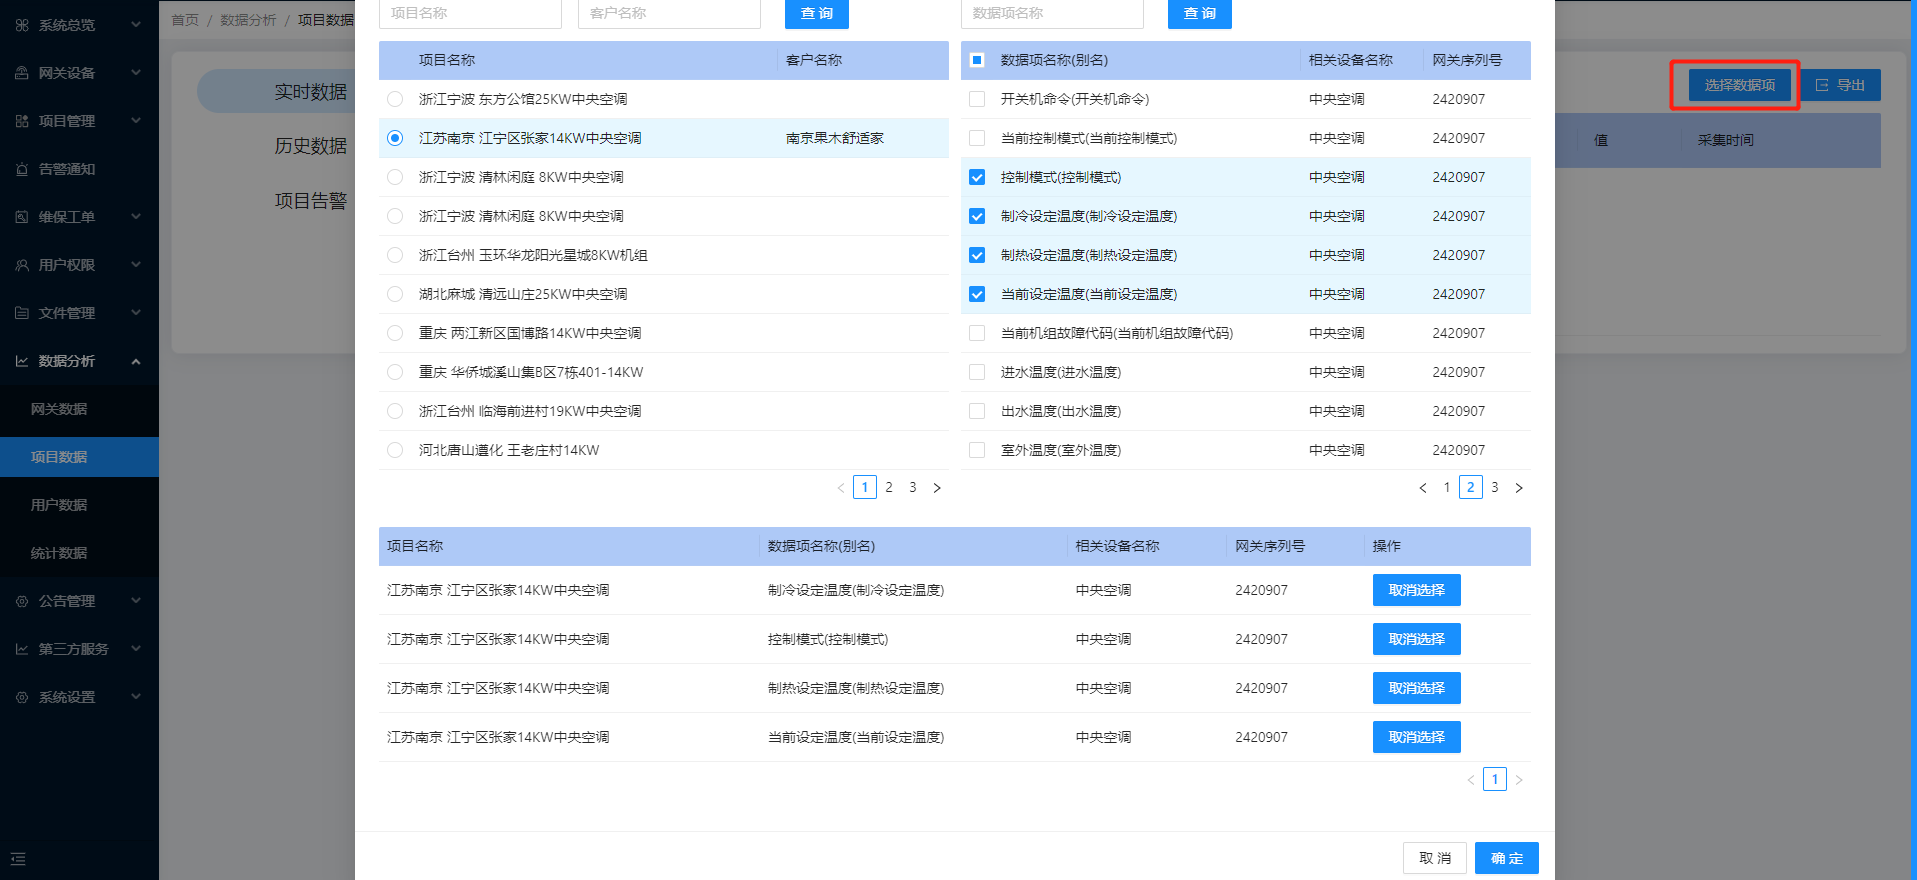Click the 网关设备 sidebar icon

tap(22, 73)
